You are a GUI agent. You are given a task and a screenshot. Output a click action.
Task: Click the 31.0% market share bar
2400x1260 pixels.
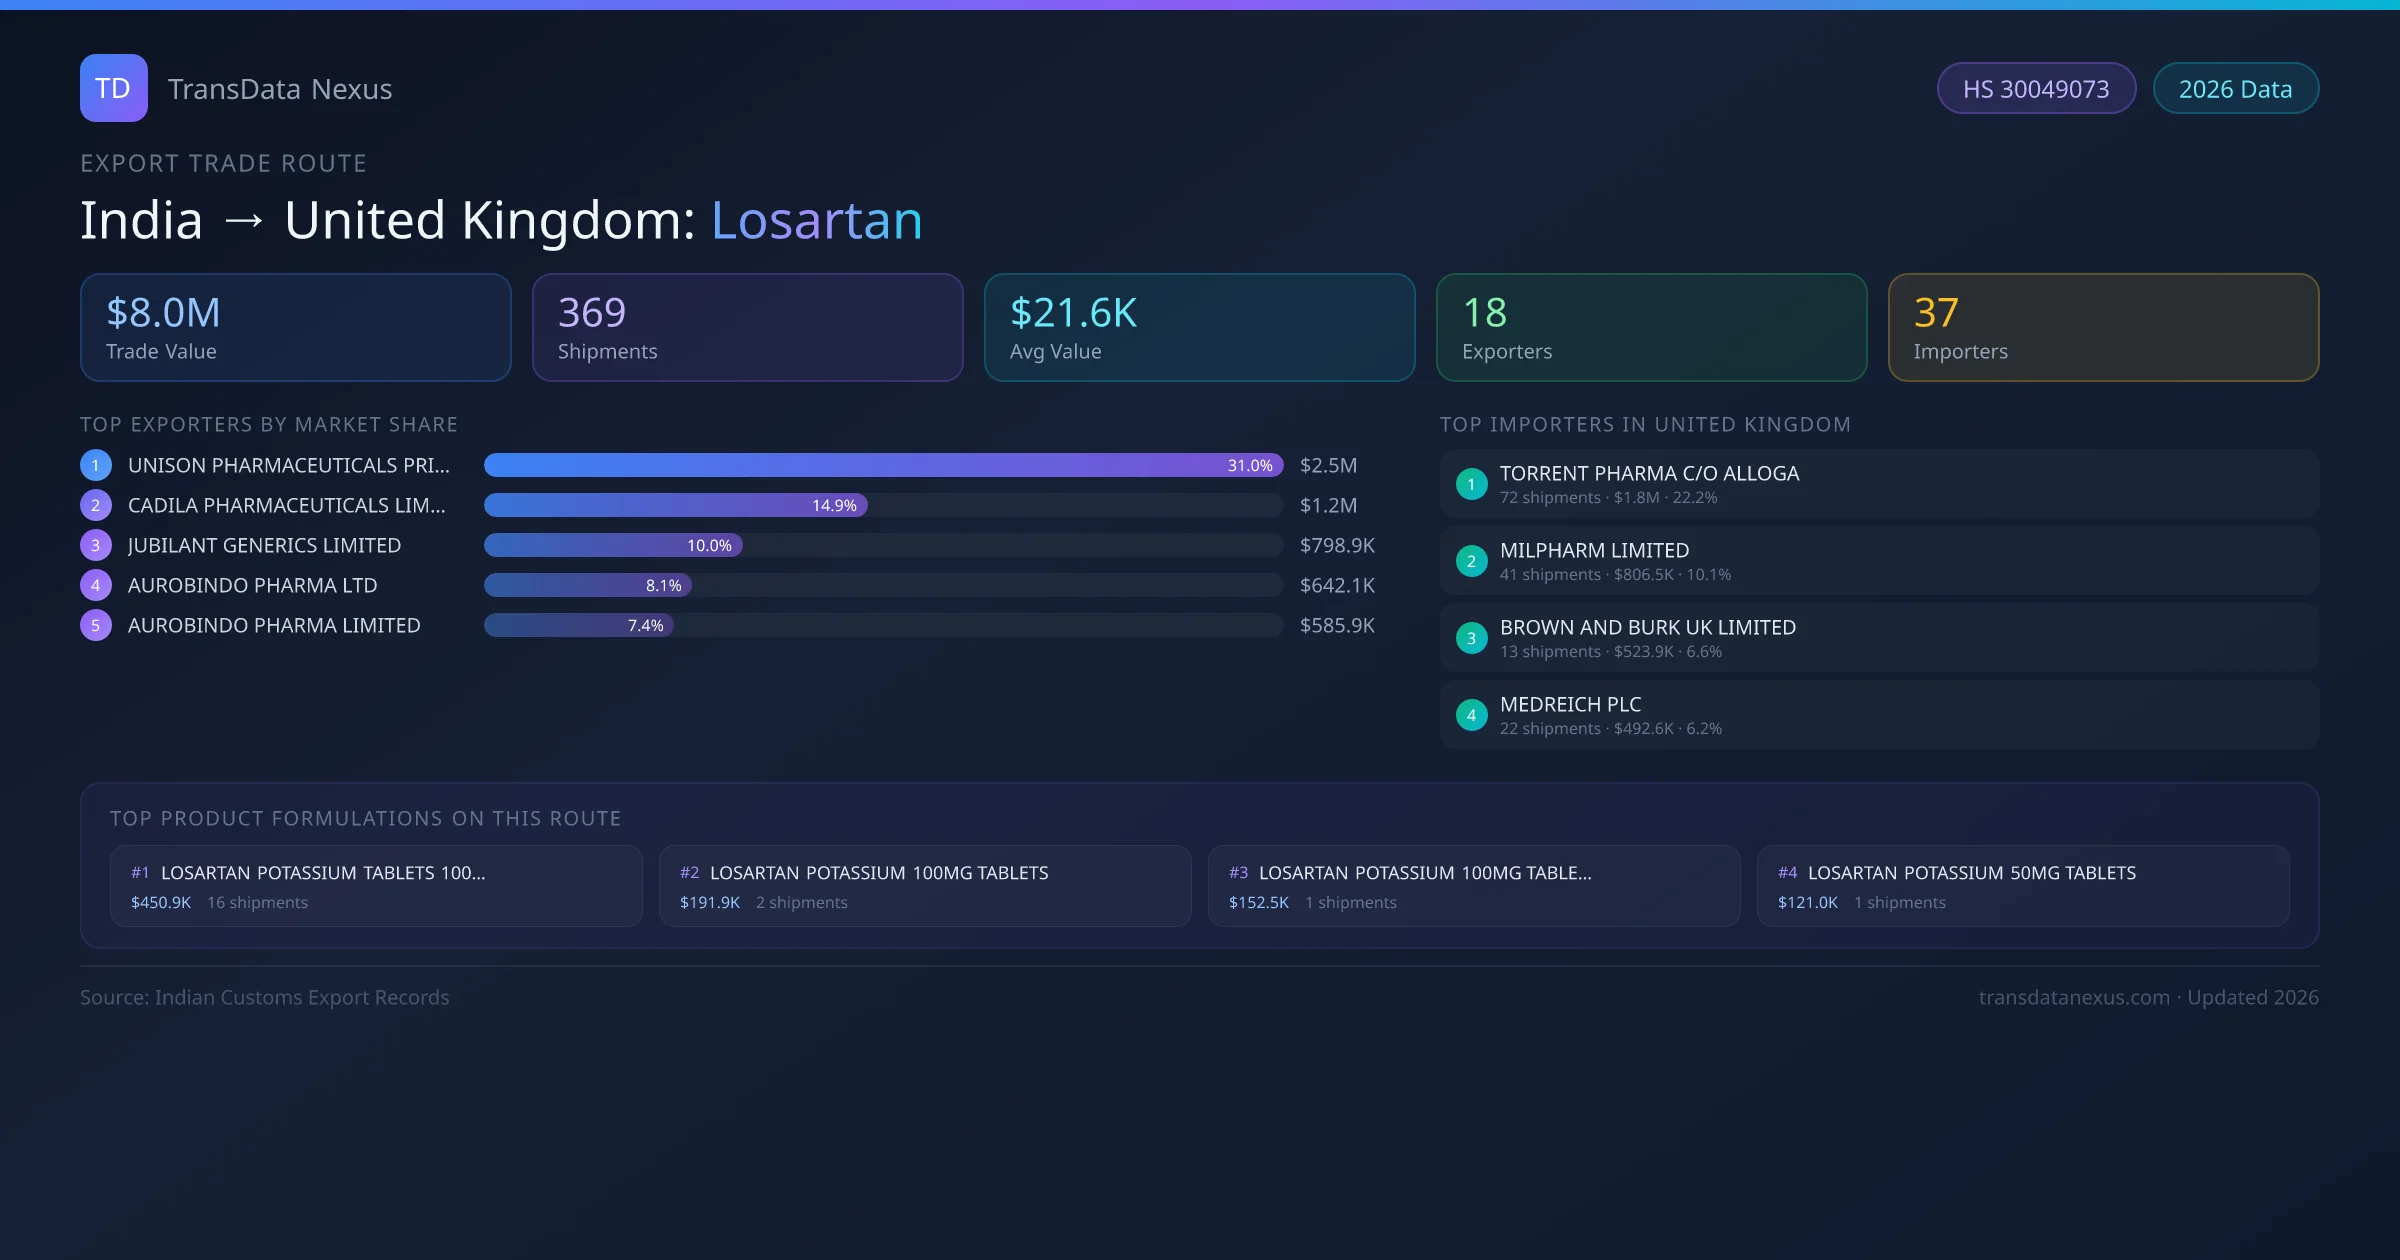pos(882,465)
